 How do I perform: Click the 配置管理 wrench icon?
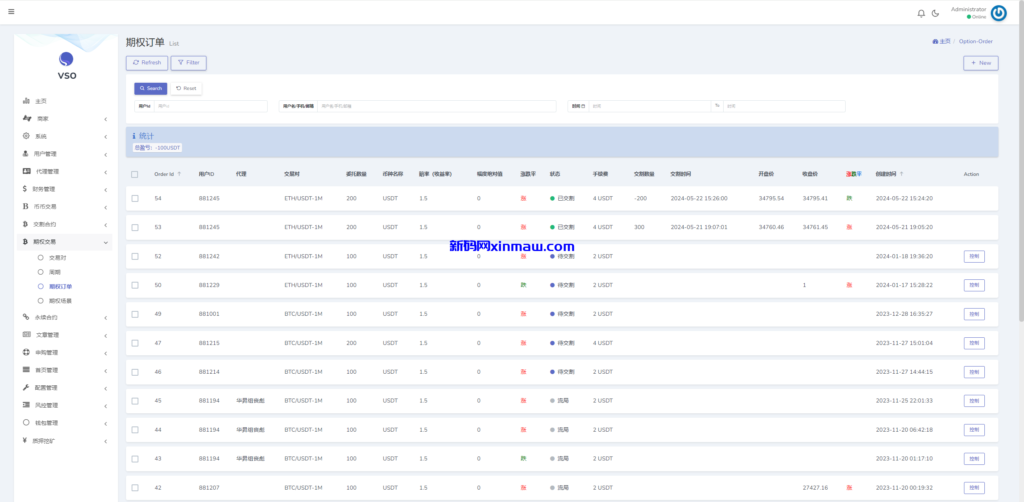point(25,388)
